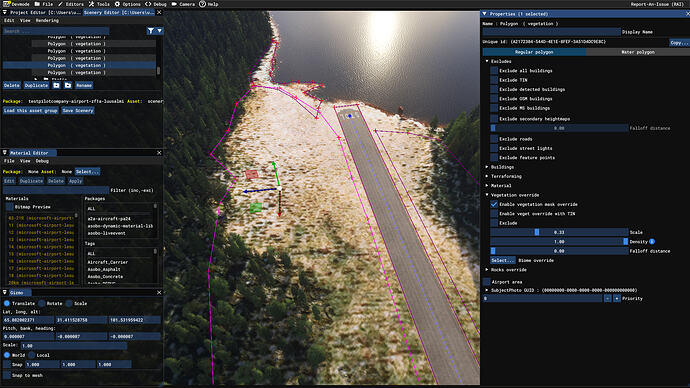This screenshot has height=388, width=690.
Task: Click Copy... next to Unique id
Action: (679, 42)
